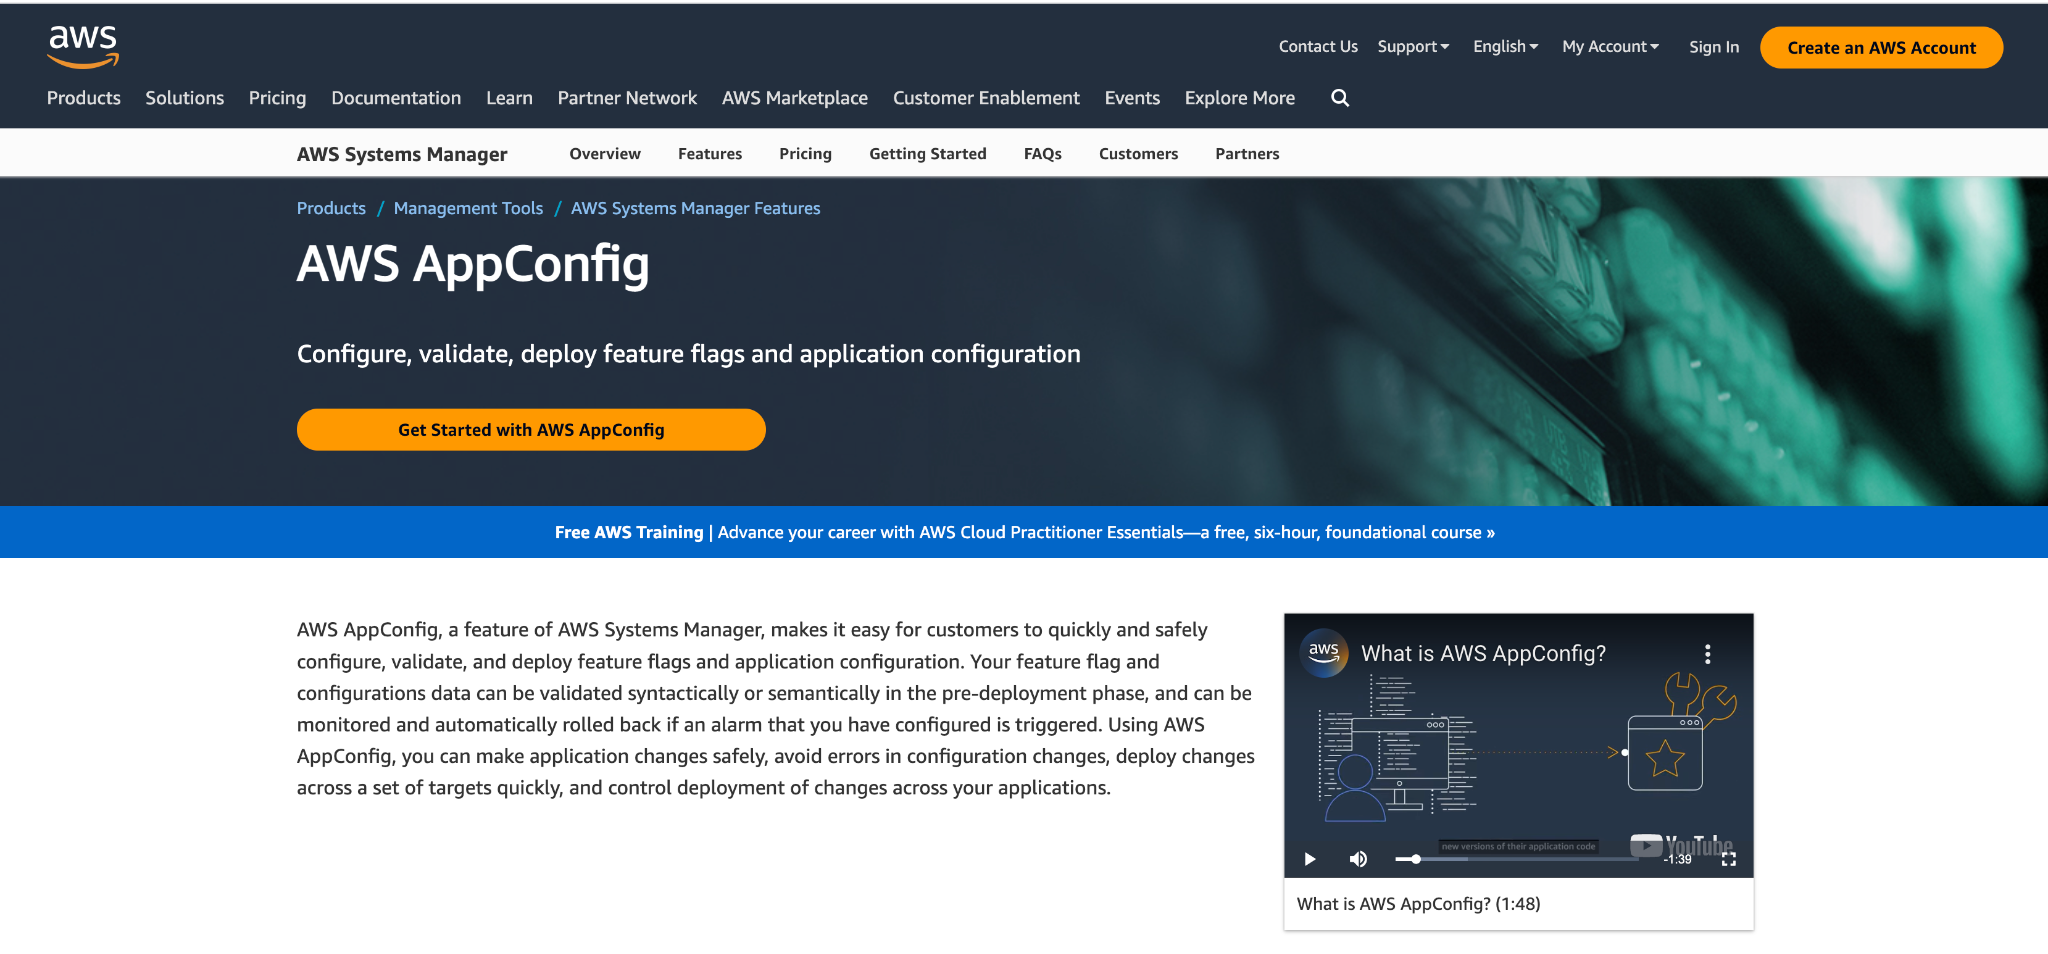This screenshot has width=2048, height=954.
Task: Switch to the Features tab
Action: click(x=710, y=154)
